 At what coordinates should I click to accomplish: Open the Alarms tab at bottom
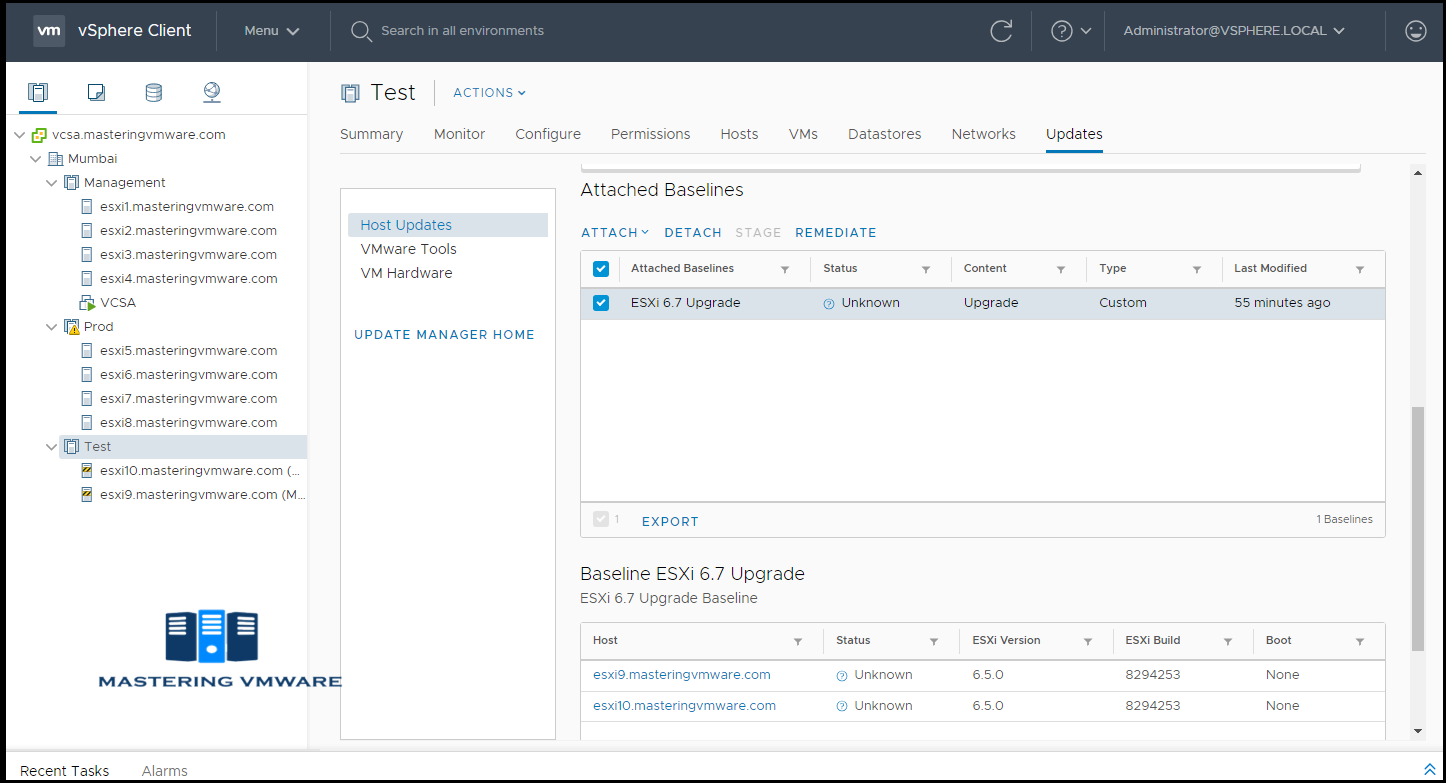[x=165, y=771]
